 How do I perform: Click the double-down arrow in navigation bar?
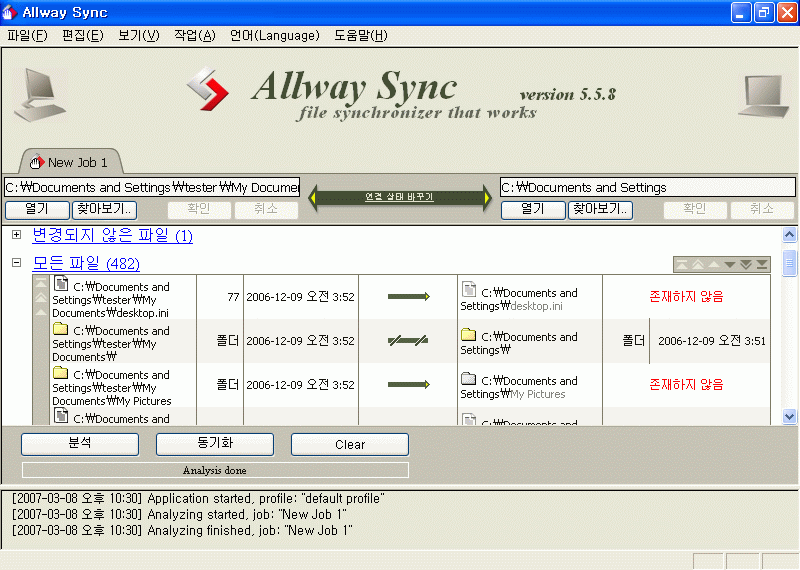(746, 264)
